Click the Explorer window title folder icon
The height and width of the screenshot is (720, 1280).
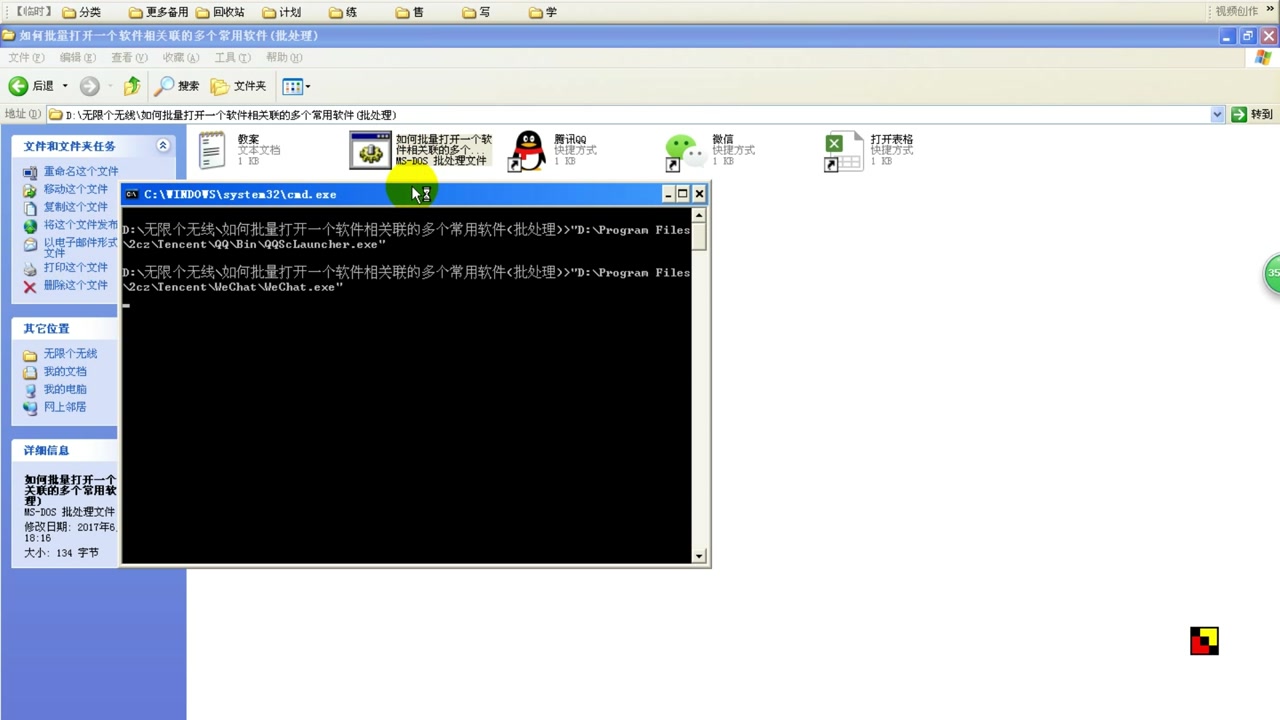pos(9,36)
